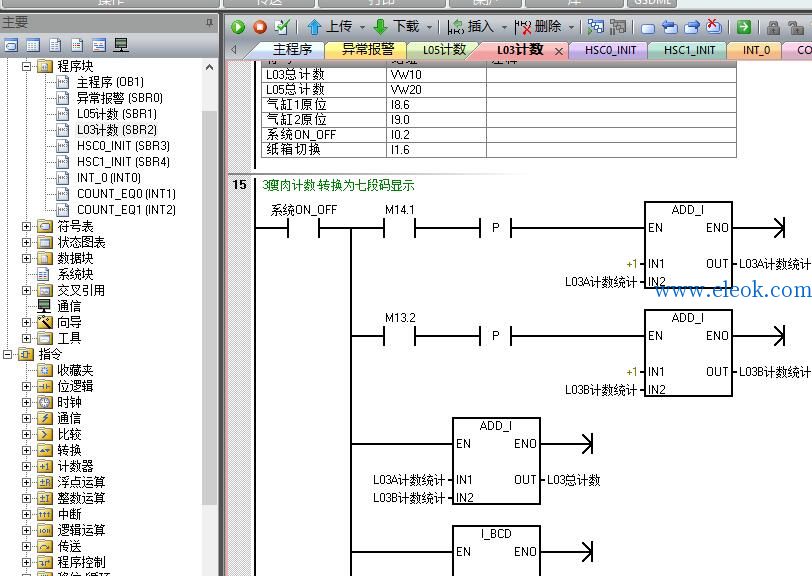Viewport: 812px width, 576px height.
Task: Select L03计数 (SBR2) in project tree
Action: pyautogui.click(x=117, y=130)
